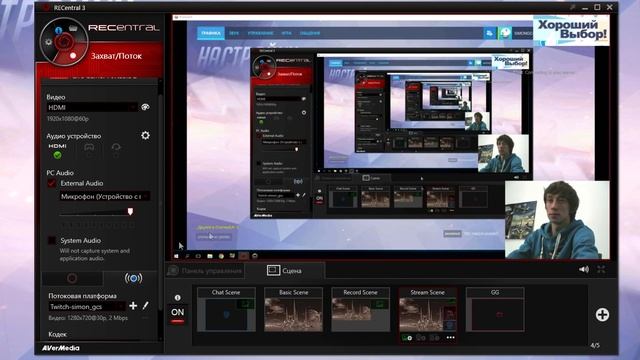
Task: Click Хороший Выбор banner in preview
Action: pyautogui.click(x=571, y=30)
